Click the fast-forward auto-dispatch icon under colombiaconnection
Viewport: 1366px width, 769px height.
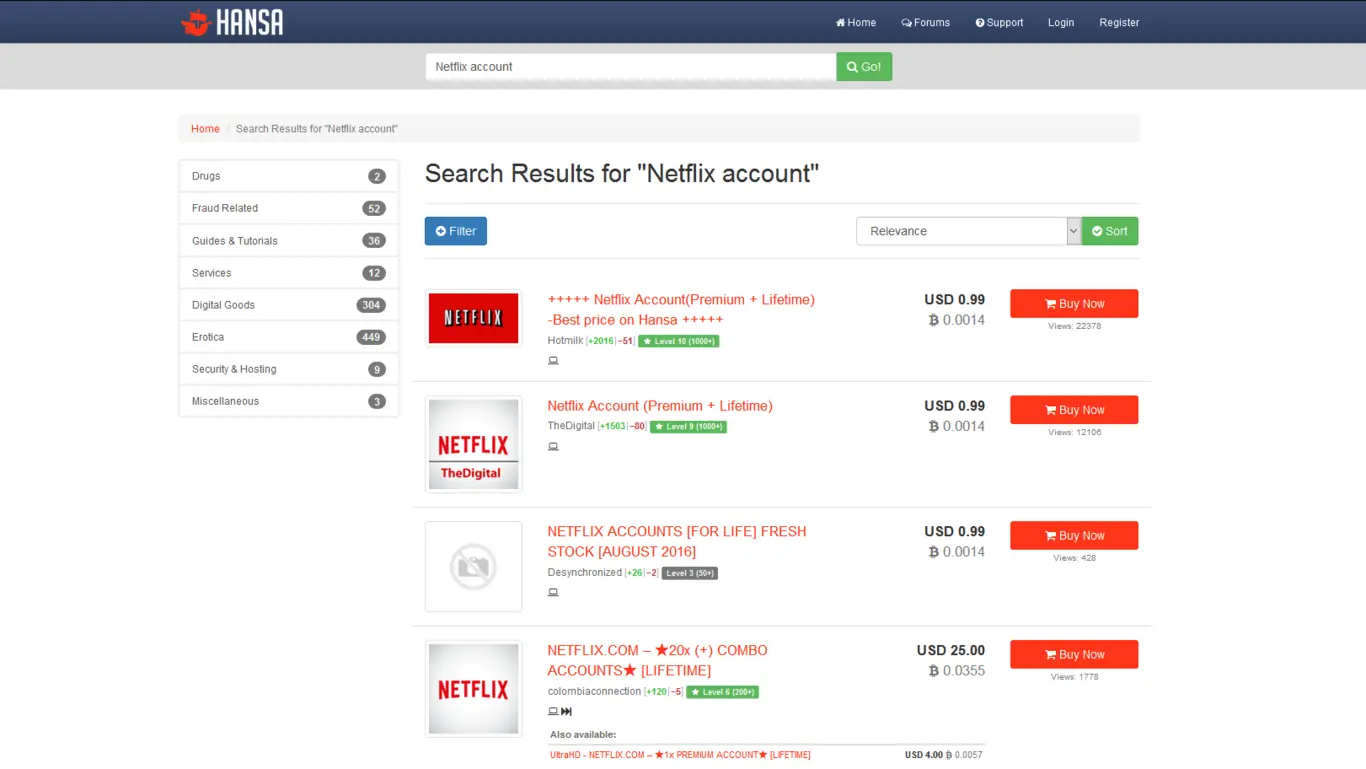click(567, 712)
